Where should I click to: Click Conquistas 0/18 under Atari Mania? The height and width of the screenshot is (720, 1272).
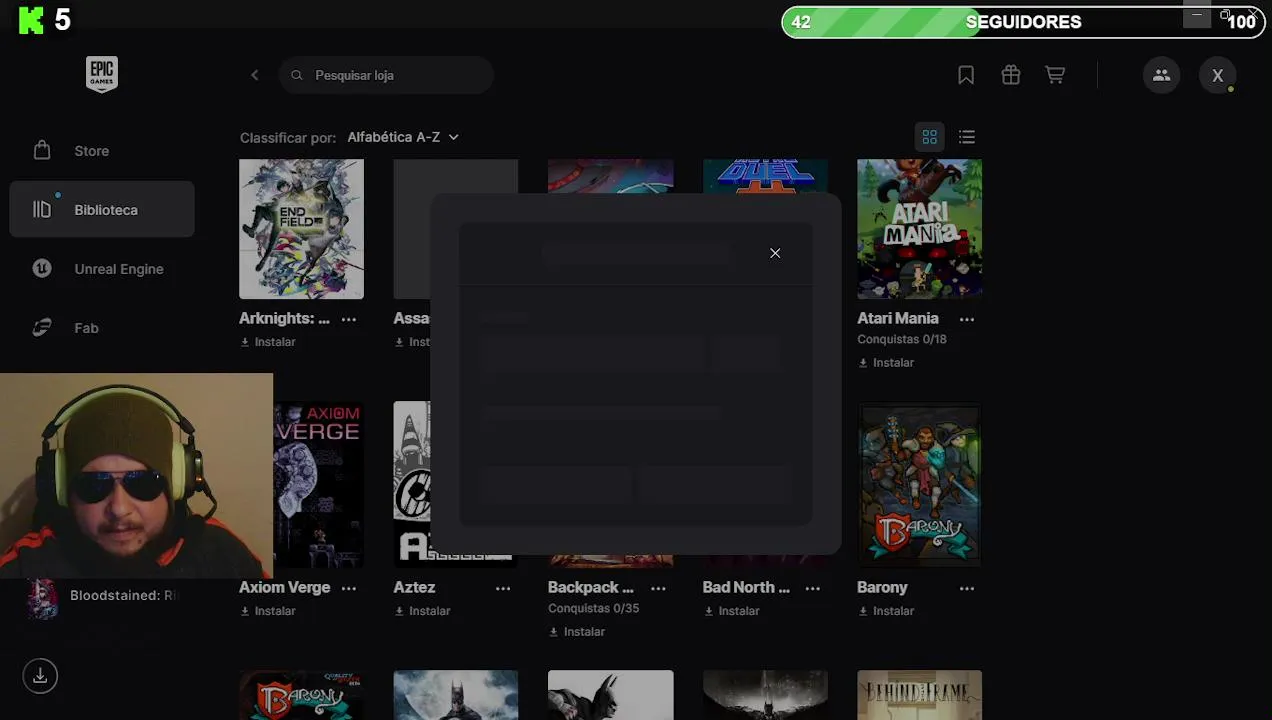[901, 340]
